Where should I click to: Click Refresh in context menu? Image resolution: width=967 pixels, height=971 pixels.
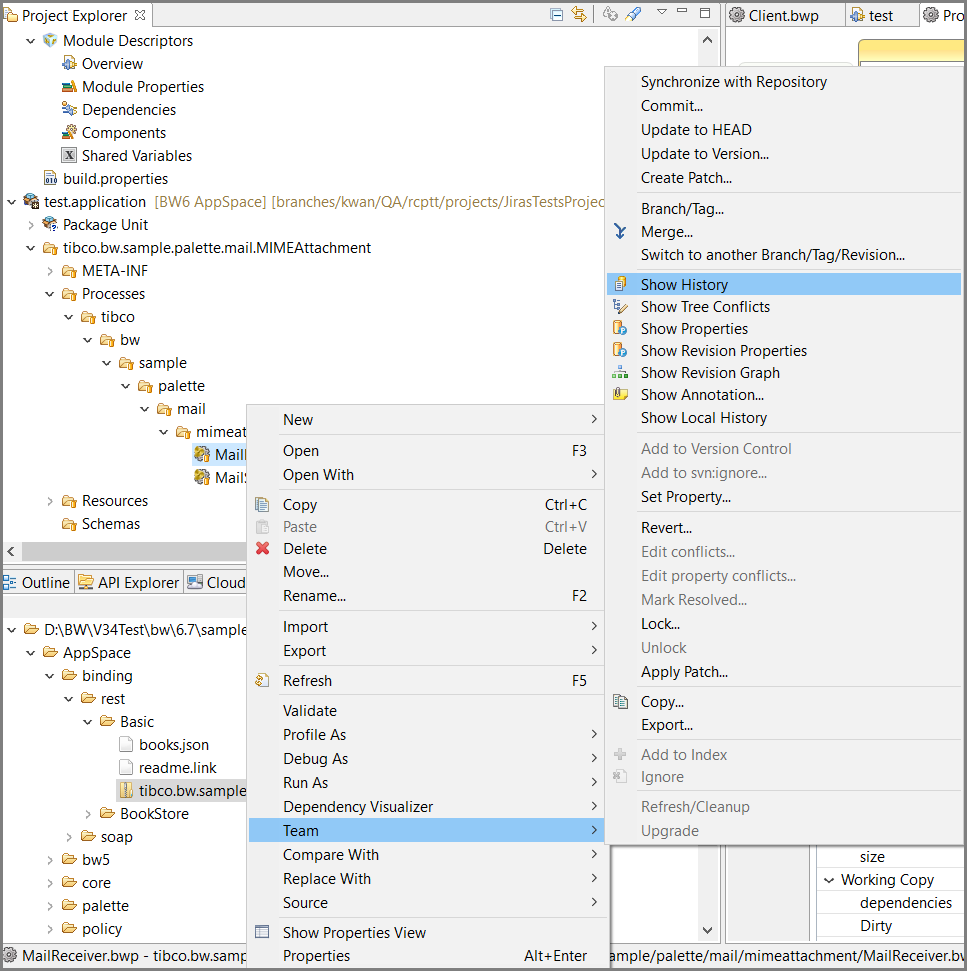[x=426, y=681]
